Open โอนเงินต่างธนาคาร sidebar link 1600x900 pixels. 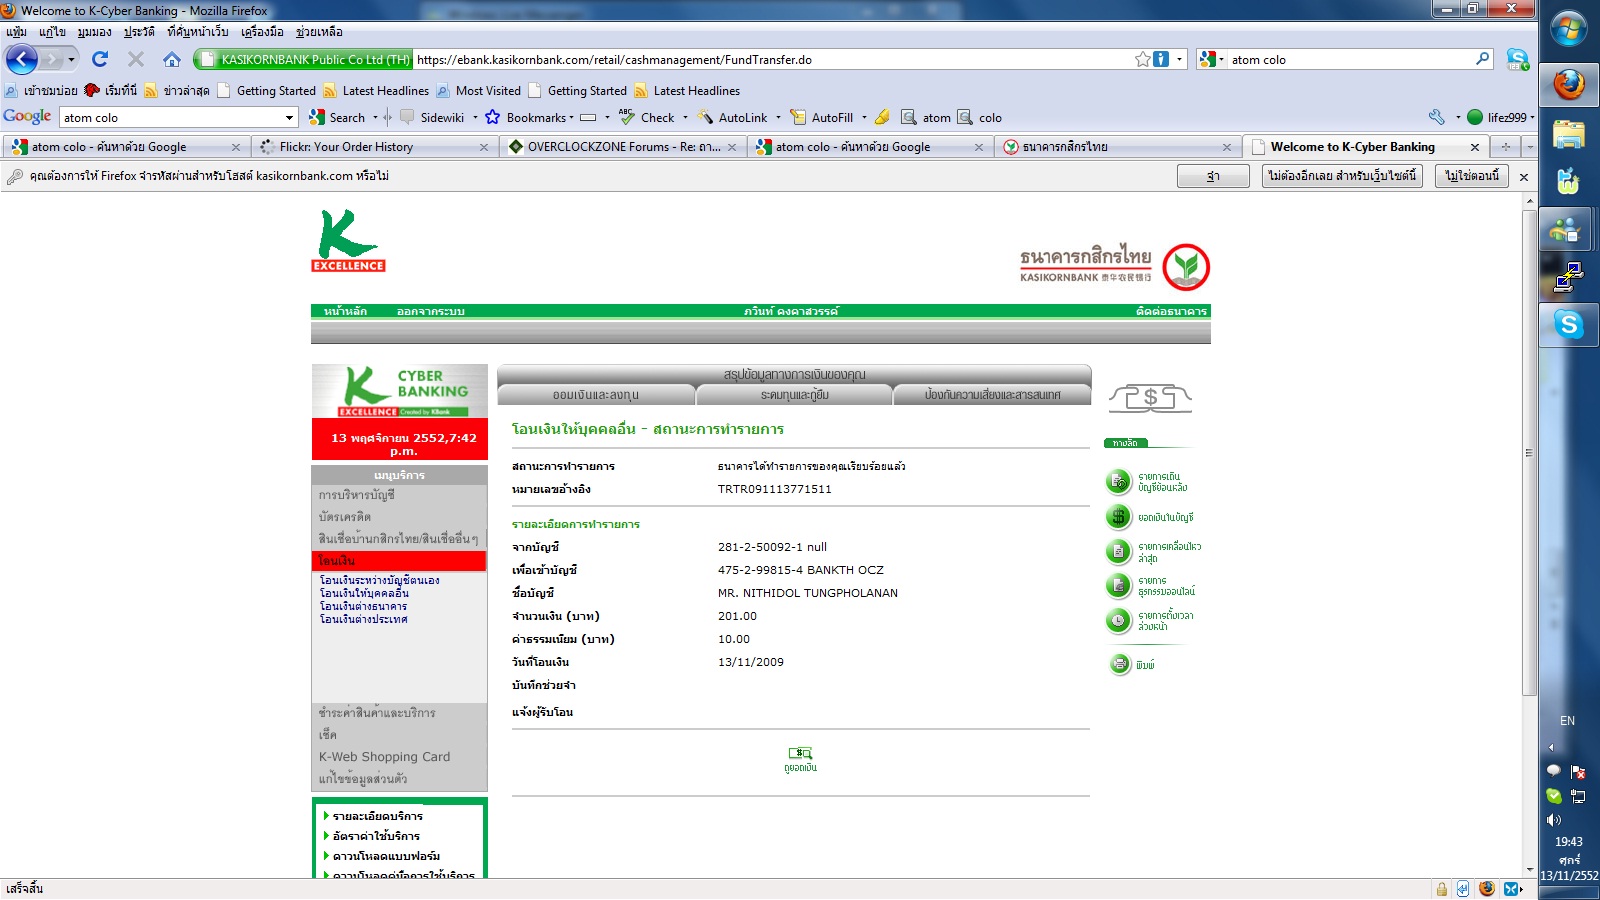[x=363, y=606]
